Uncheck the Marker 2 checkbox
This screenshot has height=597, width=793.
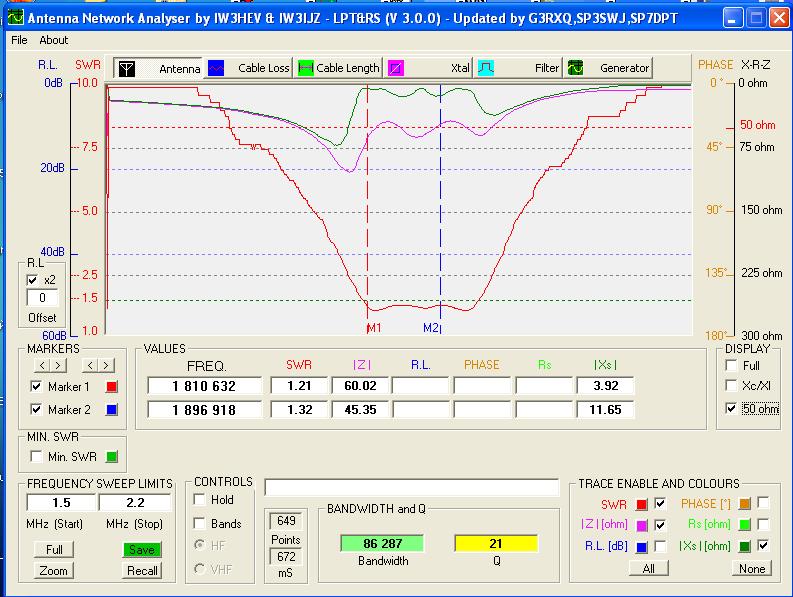click(x=37, y=410)
